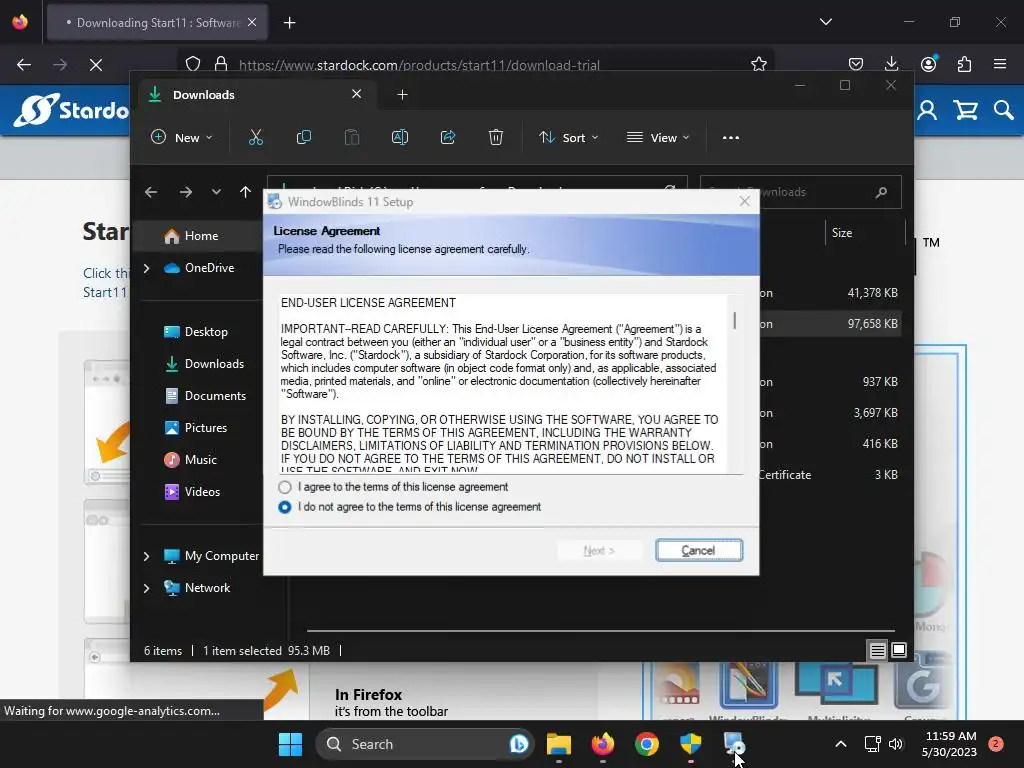Click the Cut scissors icon in Explorer

coord(255,138)
